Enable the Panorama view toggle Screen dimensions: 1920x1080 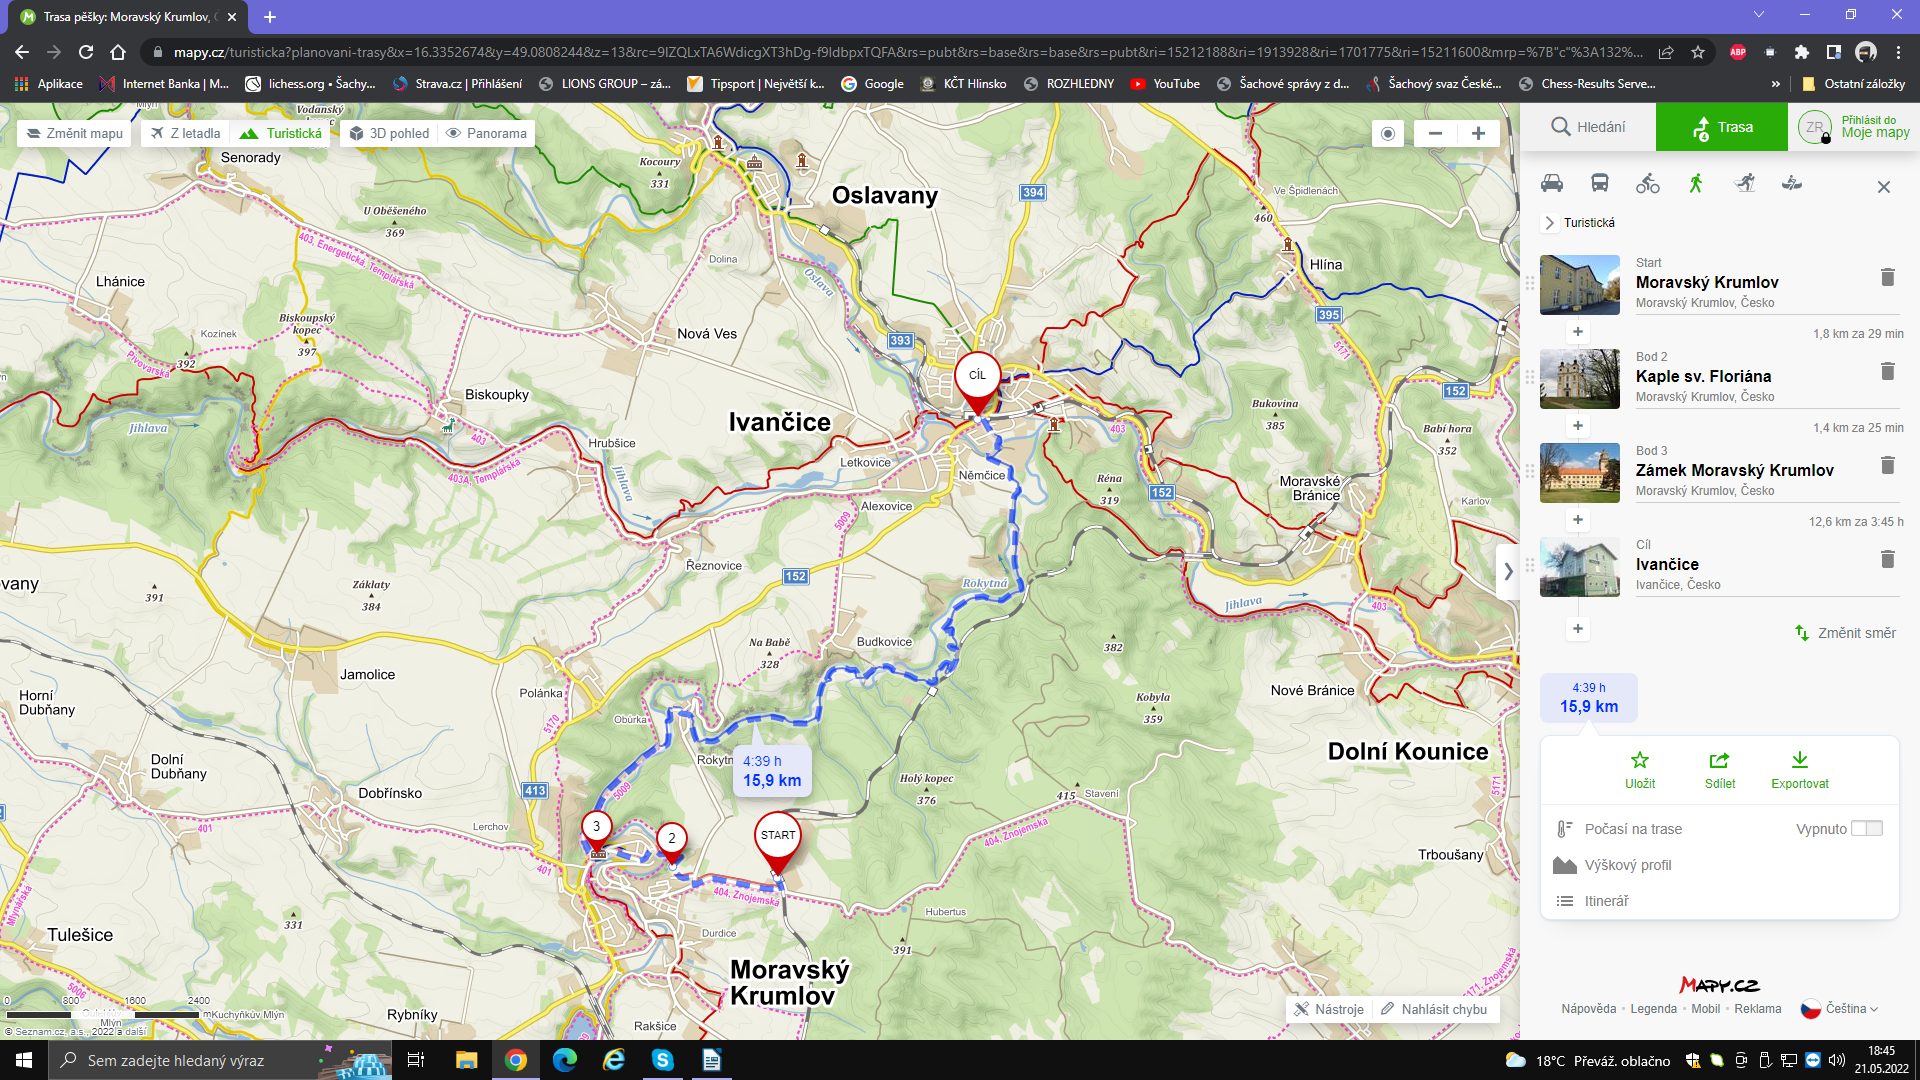click(x=486, y=133)
